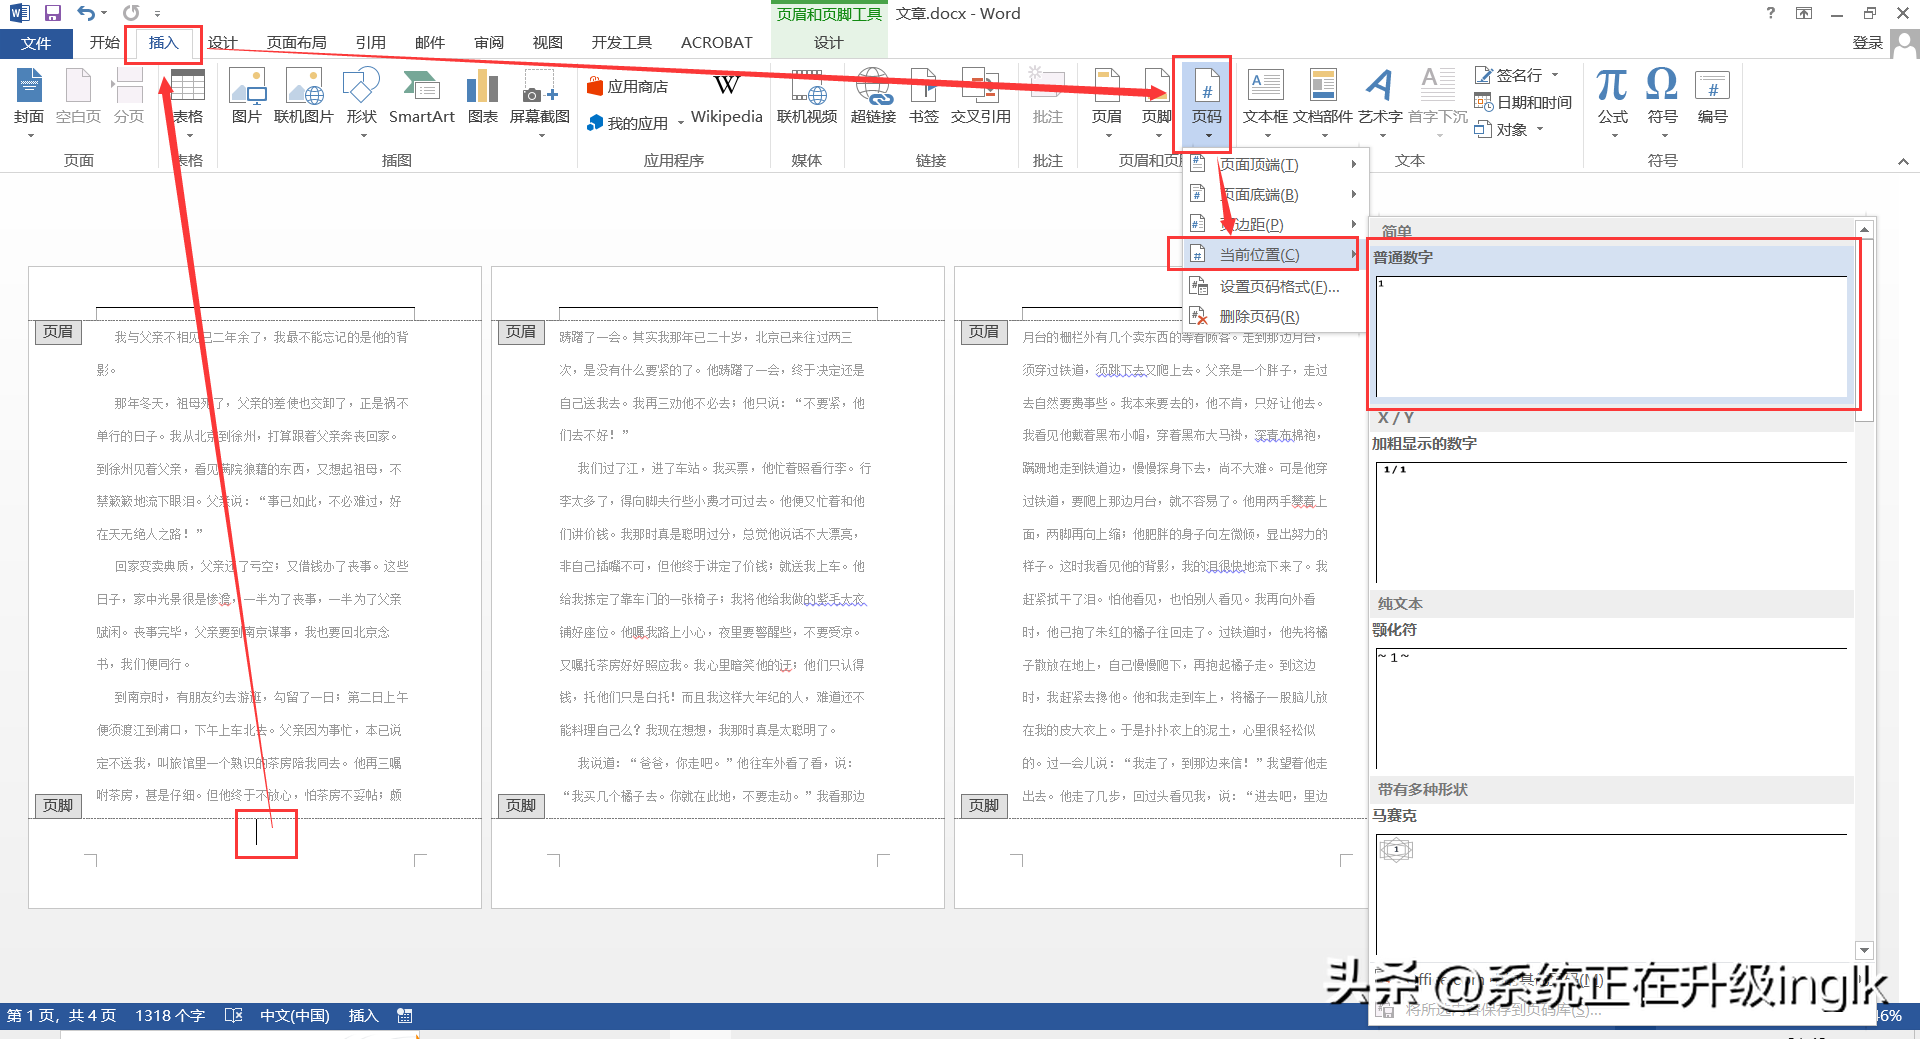This screenshot has width=1920, height=1039.
Task: Insert a page break (分页)
Action: tap(128, 98)
